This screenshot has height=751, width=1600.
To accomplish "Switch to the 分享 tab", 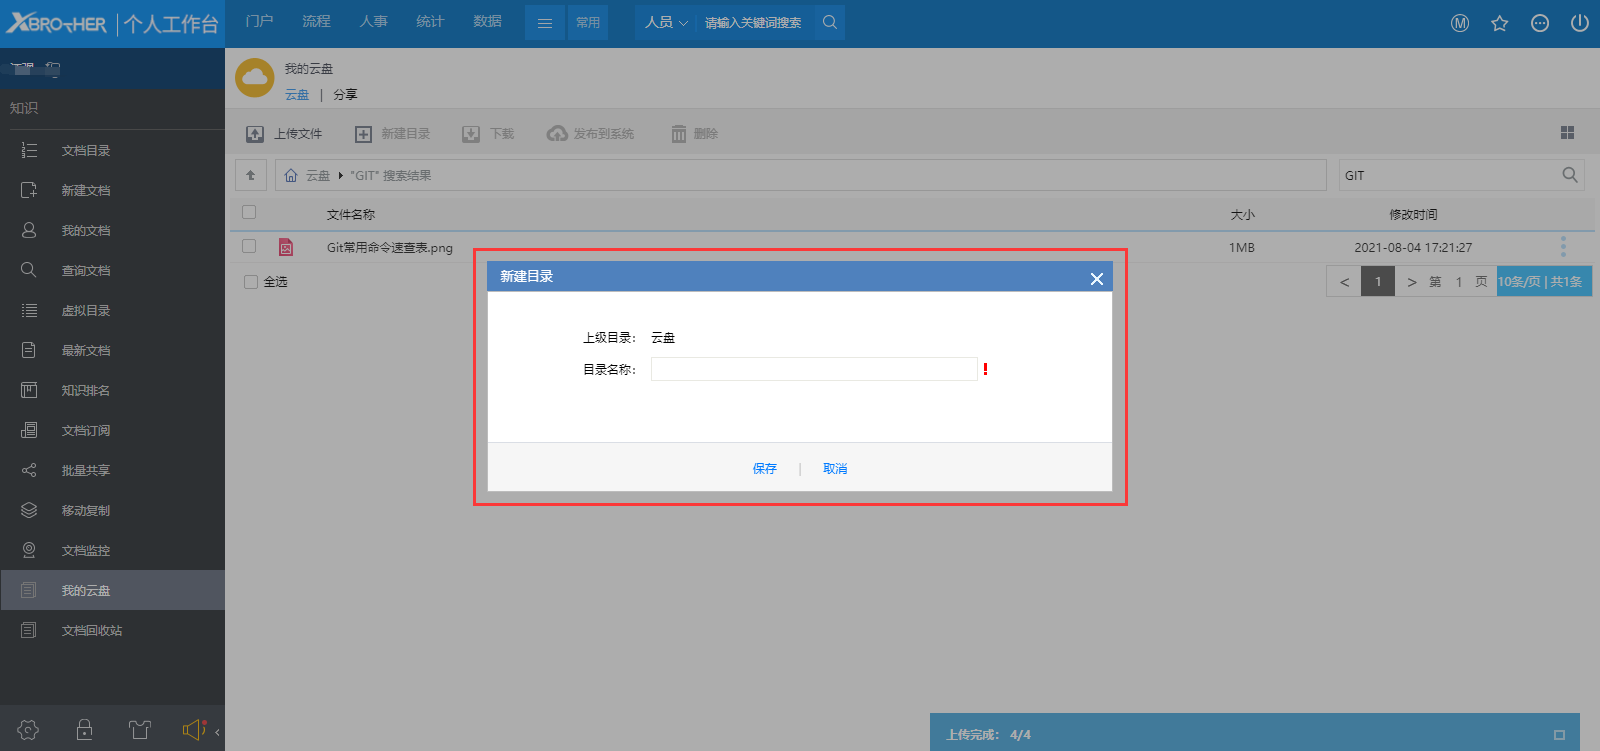I will (x=345, y=95).
